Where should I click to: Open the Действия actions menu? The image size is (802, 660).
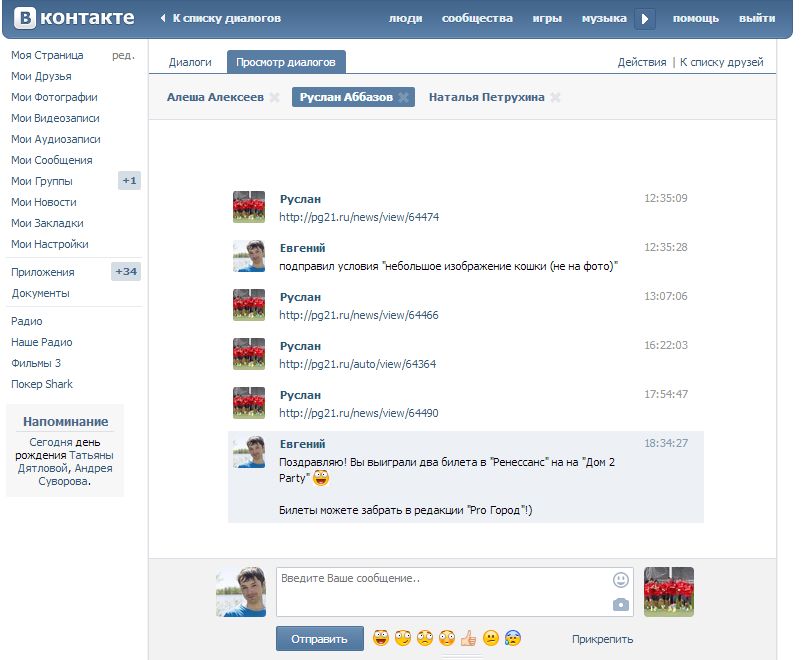click(x=641, y=62)
